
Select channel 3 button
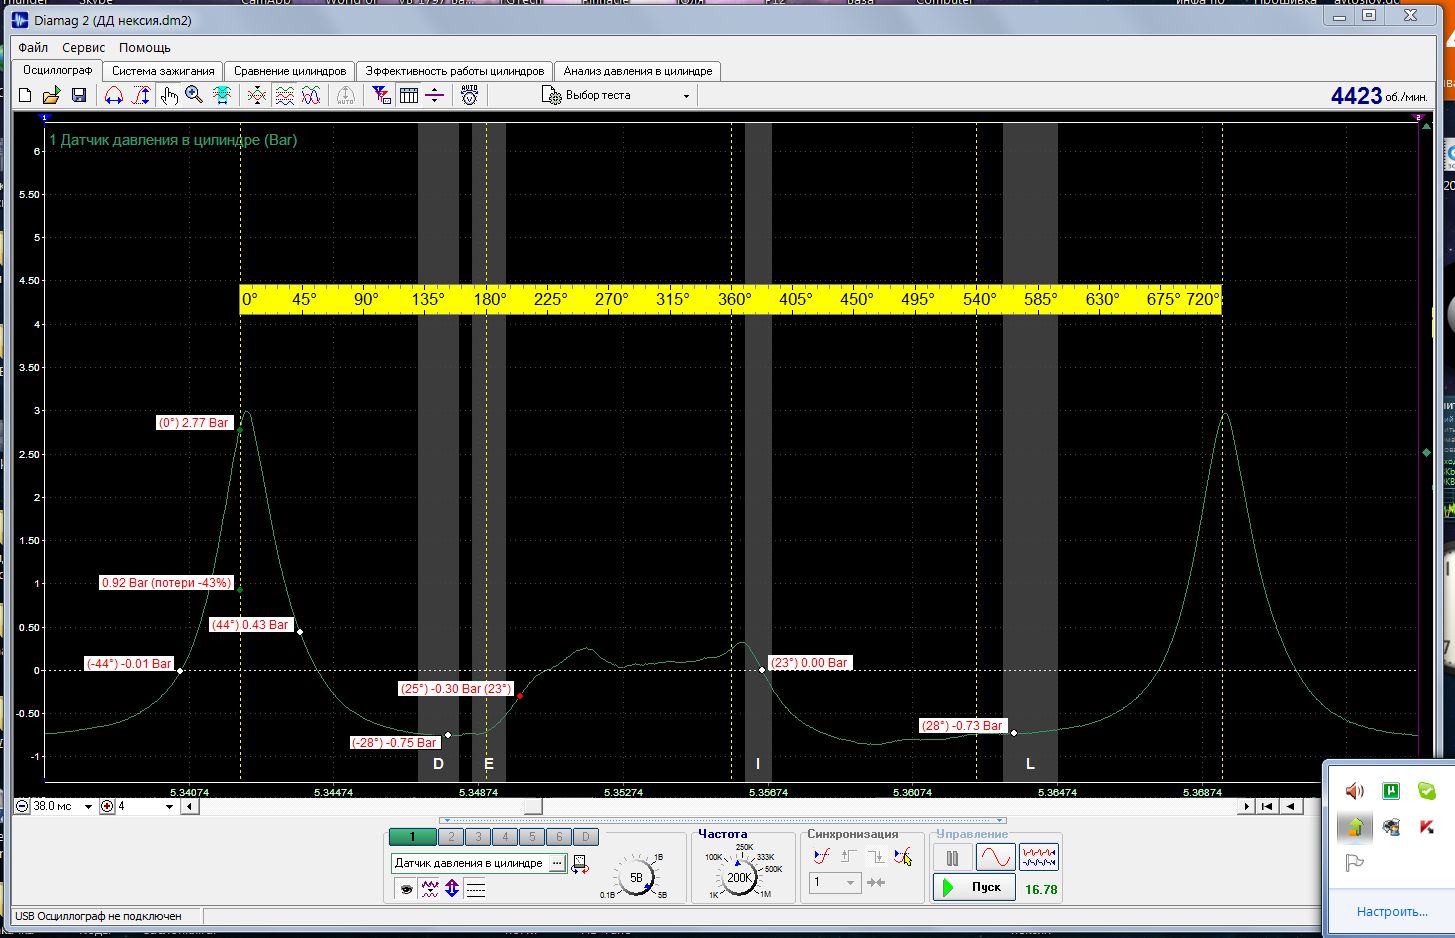pos(478,837)
